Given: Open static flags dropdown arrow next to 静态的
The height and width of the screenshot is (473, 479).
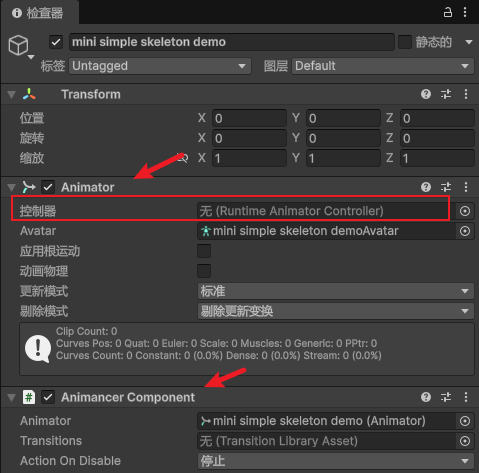Looking at the screenshot, I should [x=469, y=42].
